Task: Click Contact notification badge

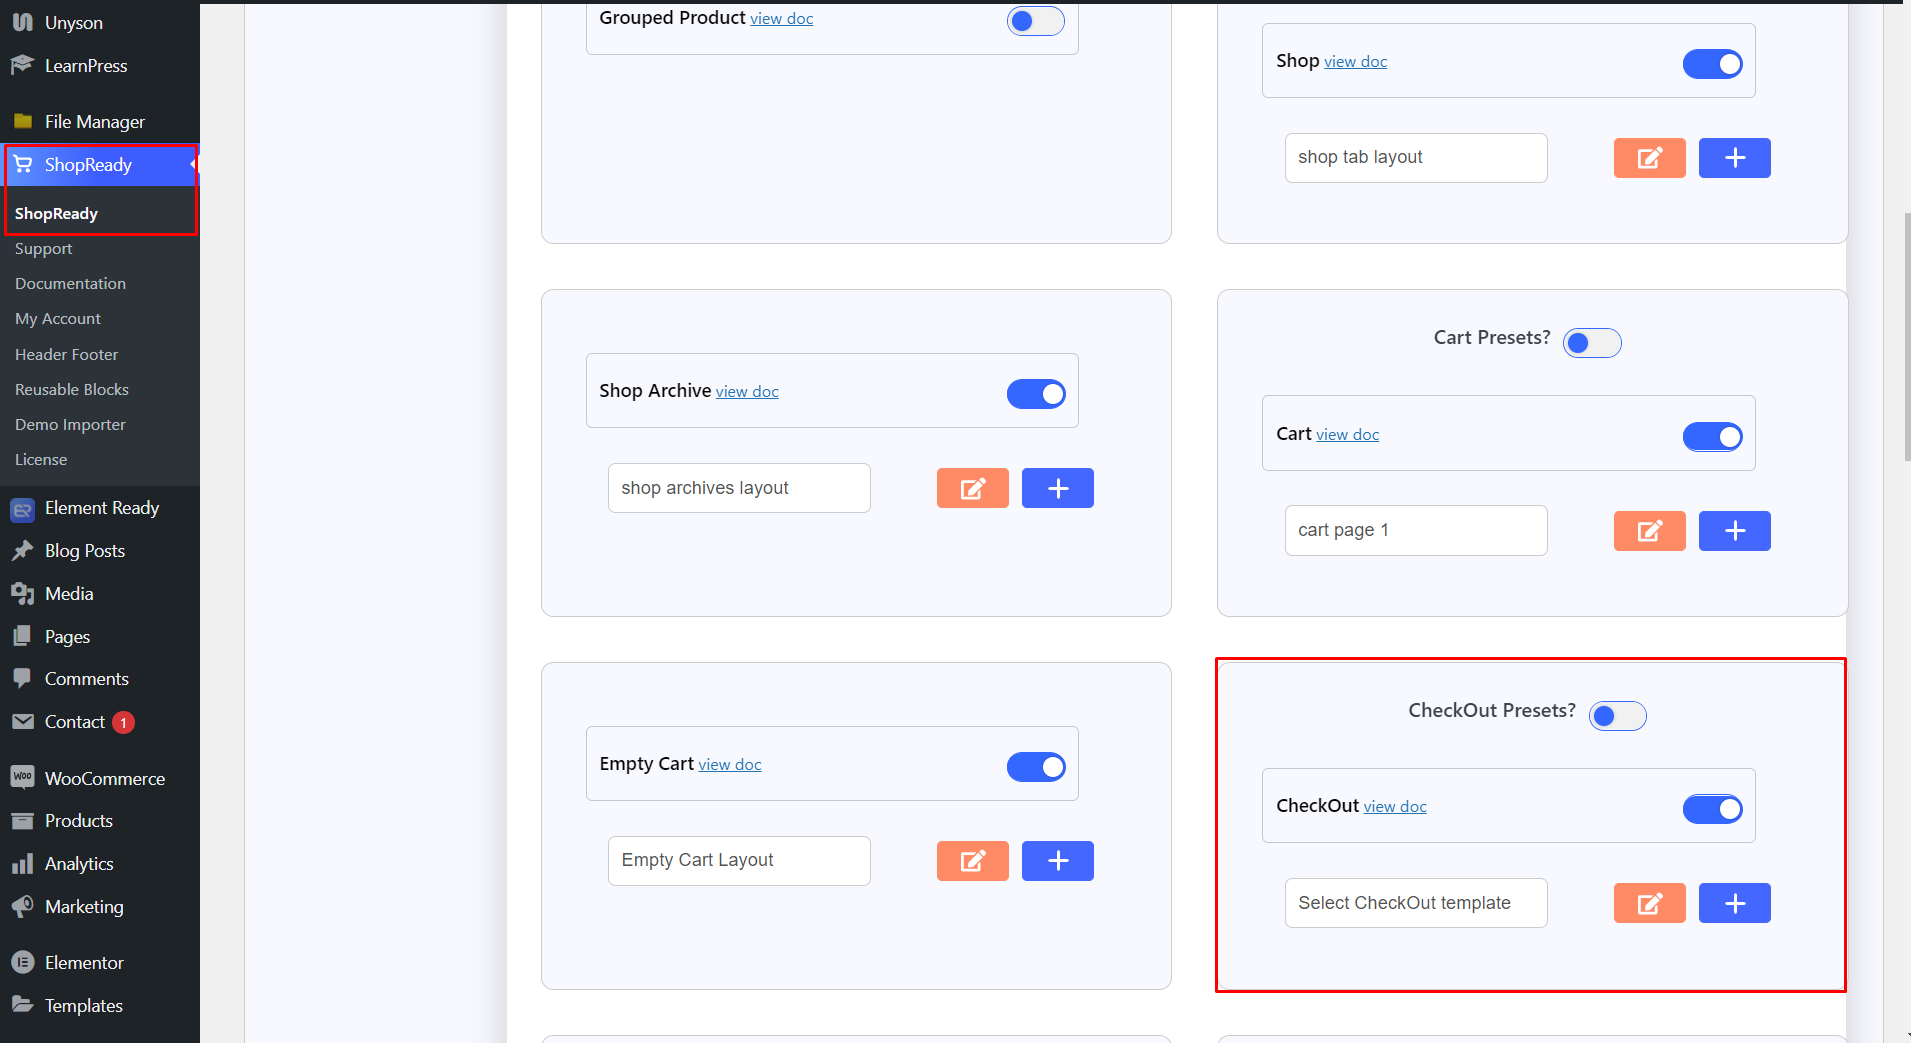Action: point(123,722)
